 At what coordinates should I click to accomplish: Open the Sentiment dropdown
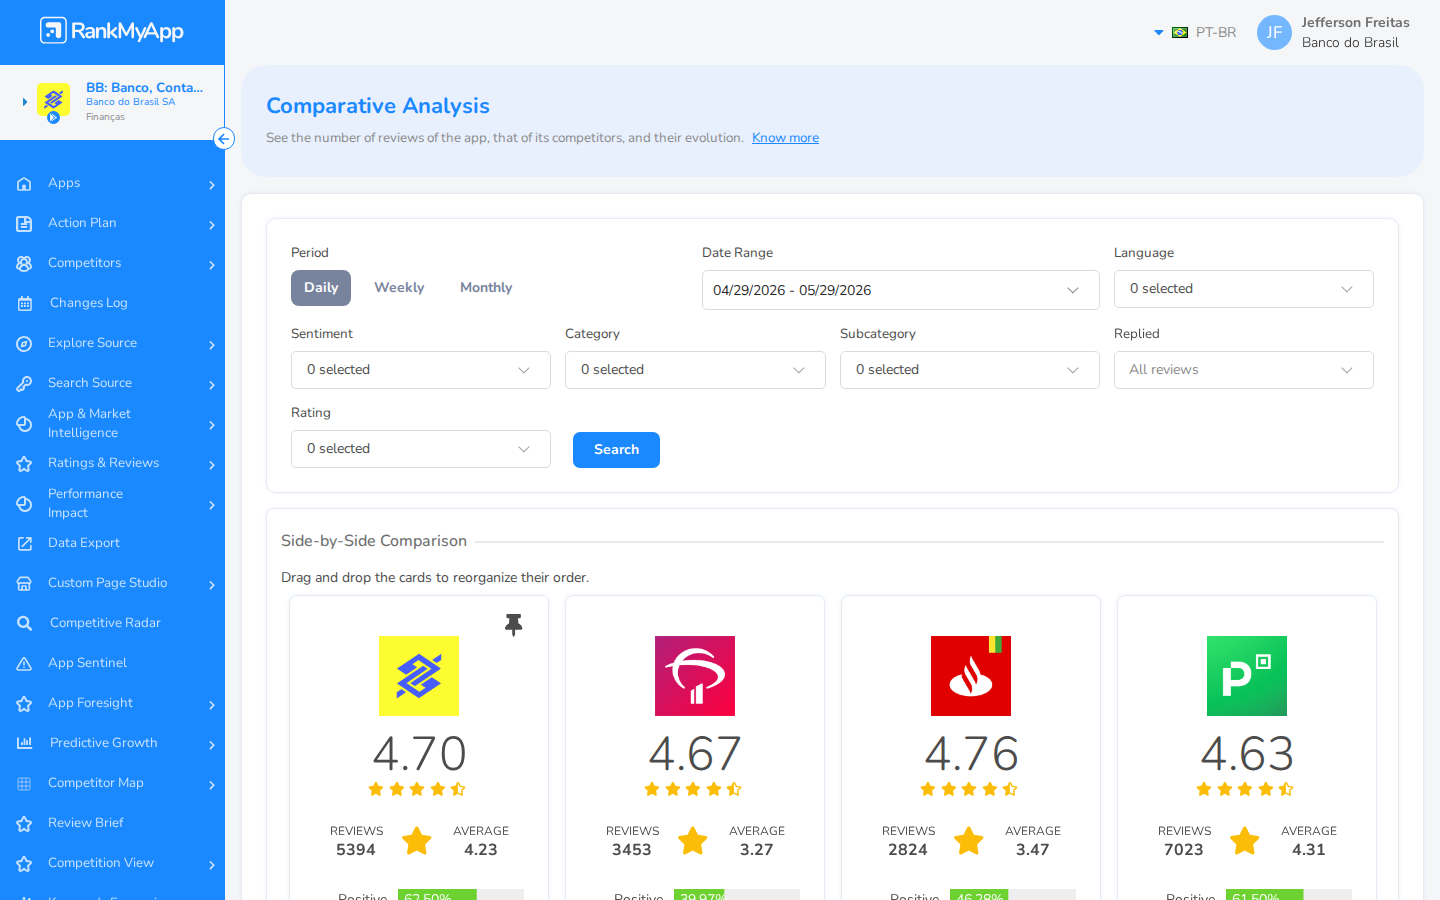421,370
